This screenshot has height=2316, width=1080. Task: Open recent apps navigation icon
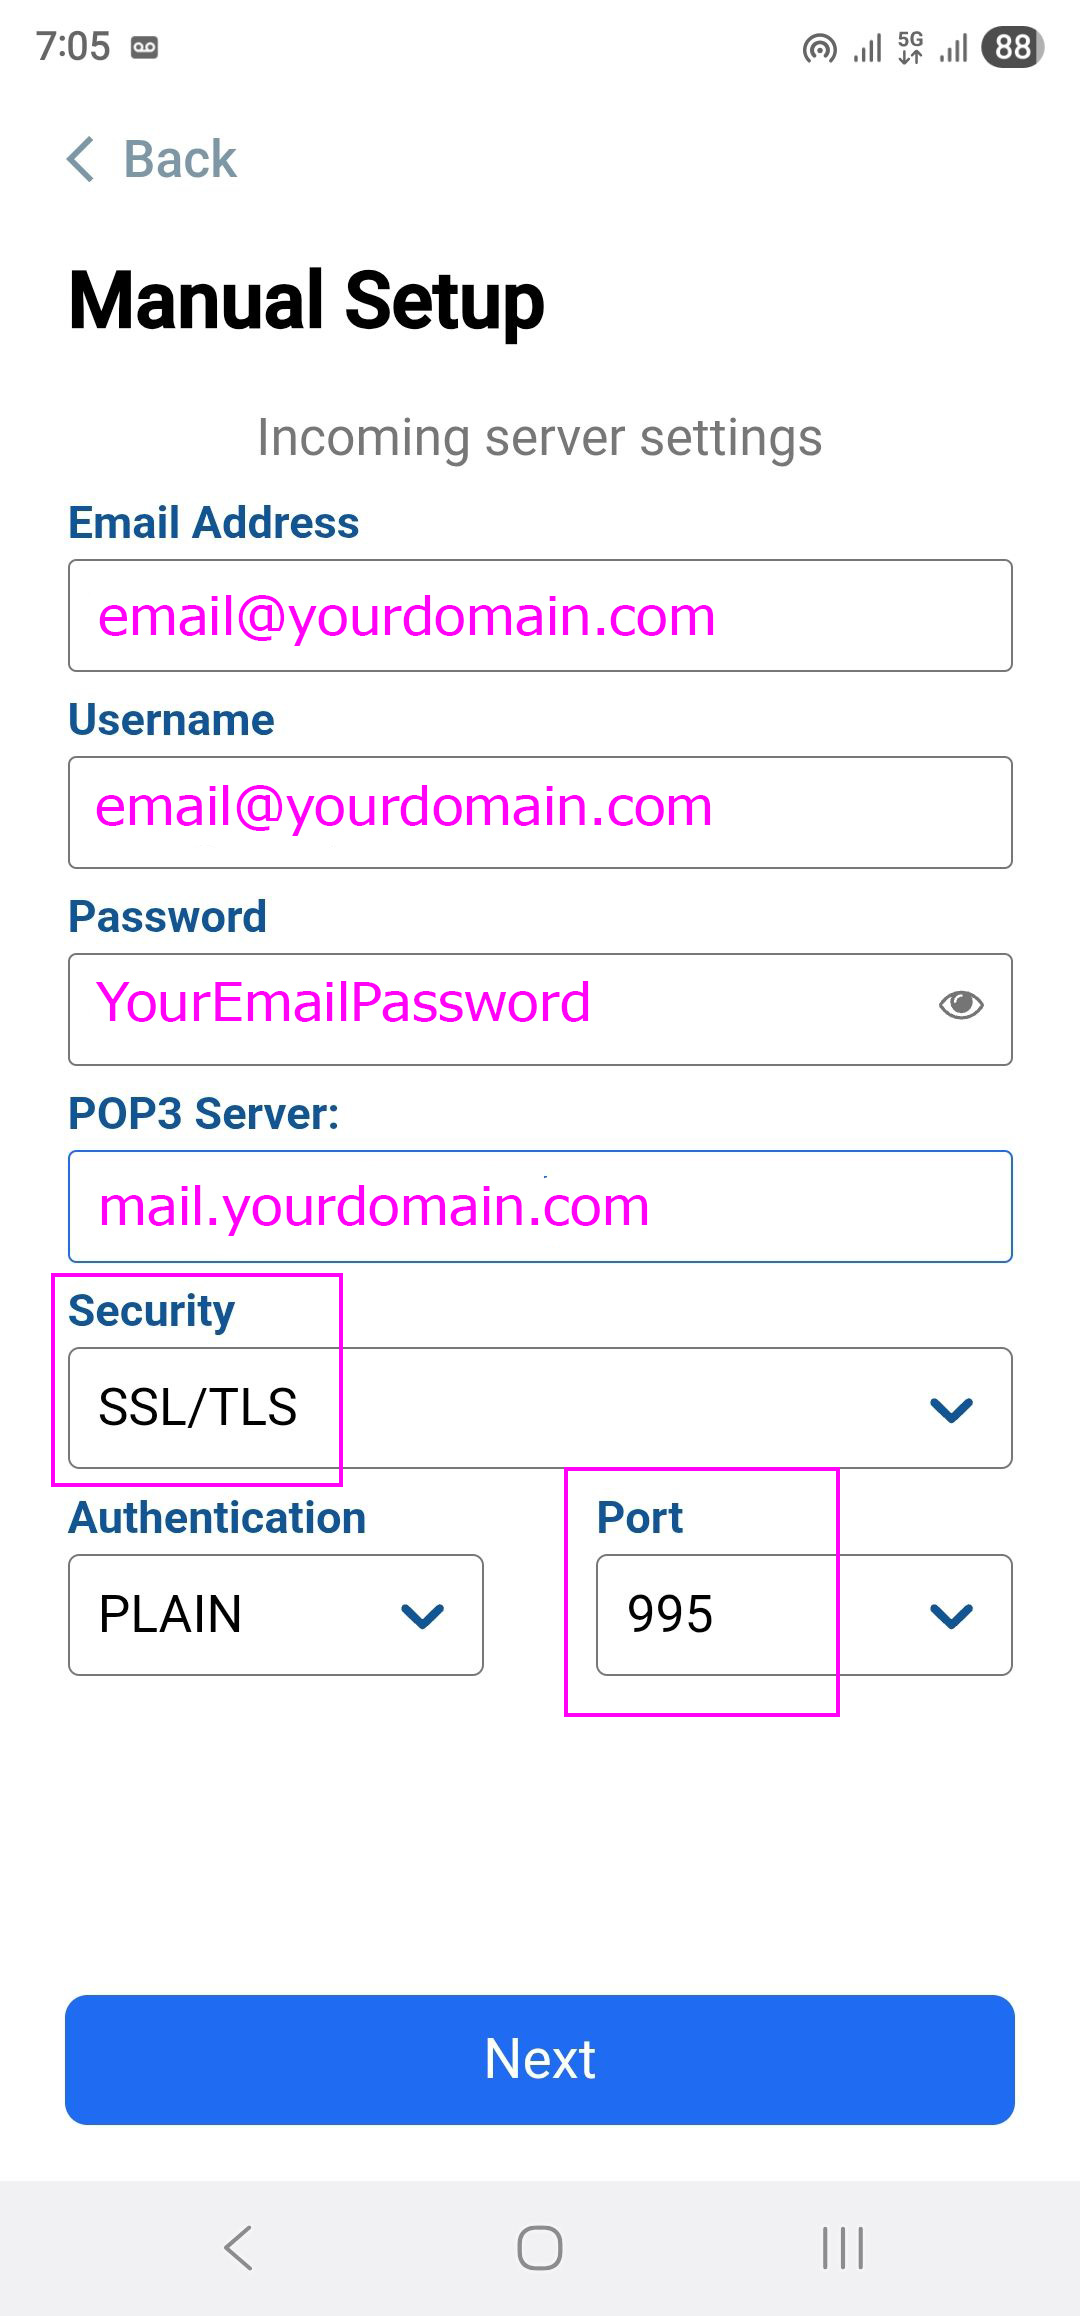pyautogui.click(x=842, y=2248)
